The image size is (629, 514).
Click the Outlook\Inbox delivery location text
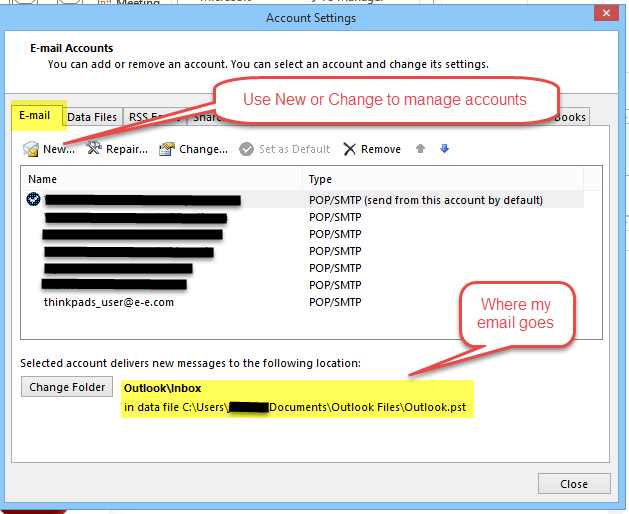tap(162, 388)
